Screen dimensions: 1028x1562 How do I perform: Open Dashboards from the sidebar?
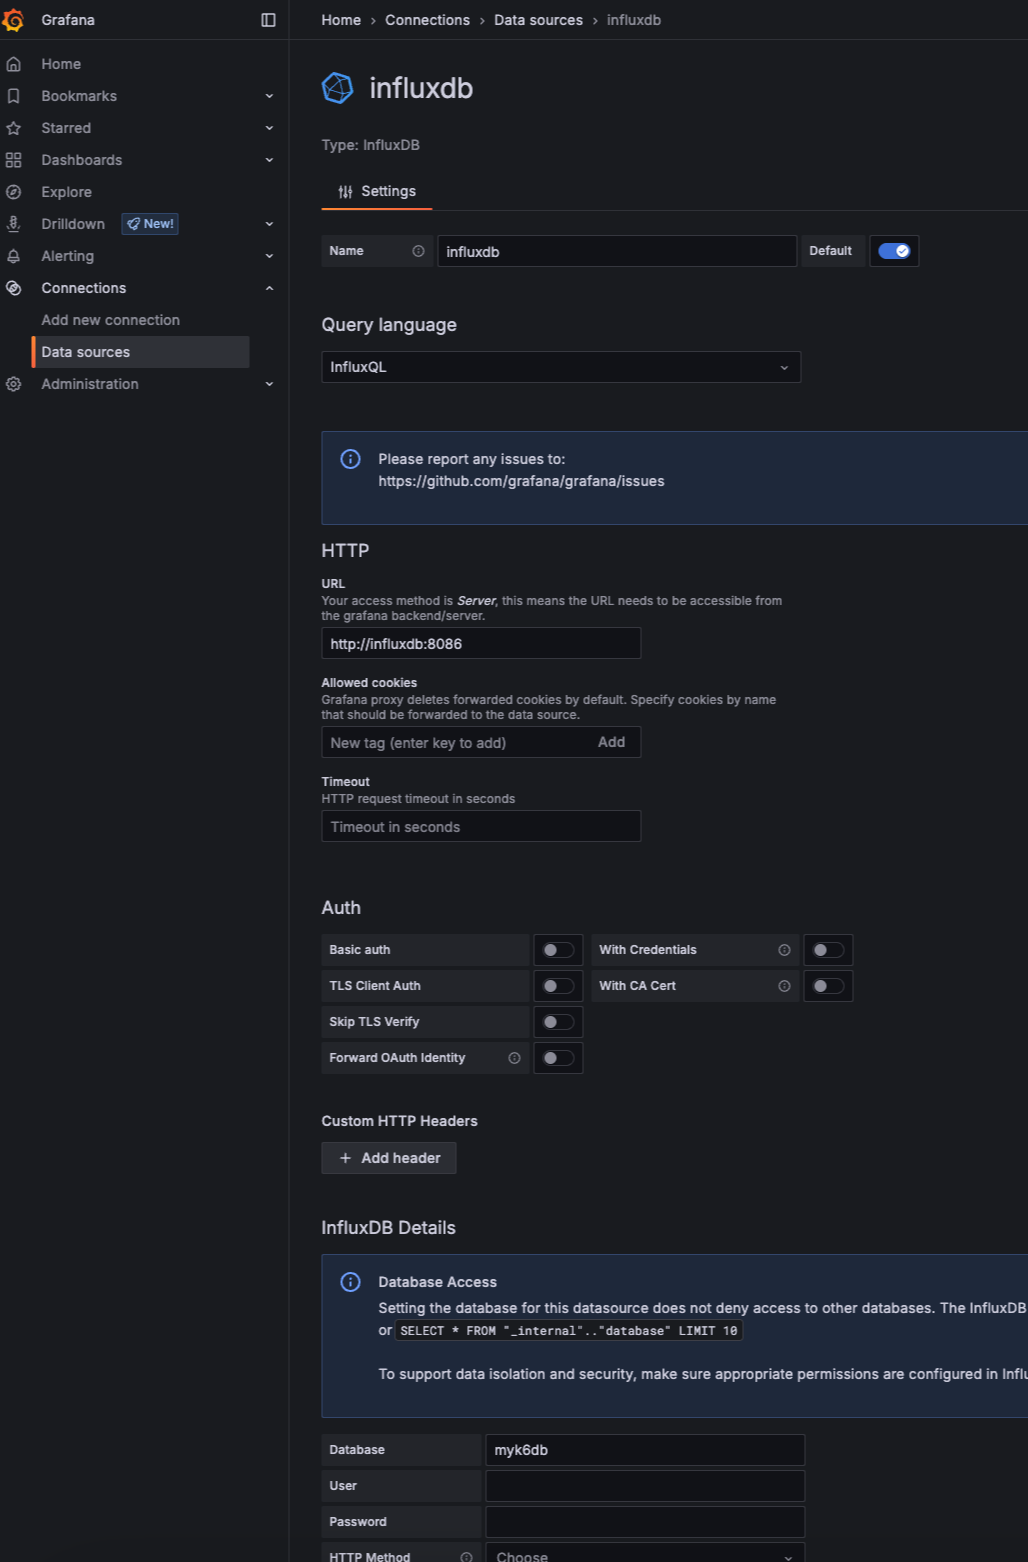click(82, 160)
